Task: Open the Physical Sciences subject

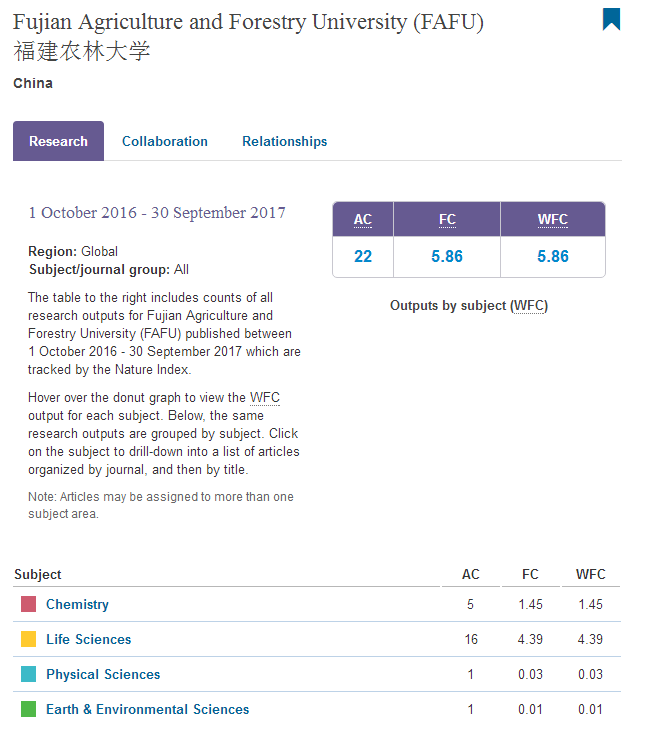Action: (x=103, y=675)
